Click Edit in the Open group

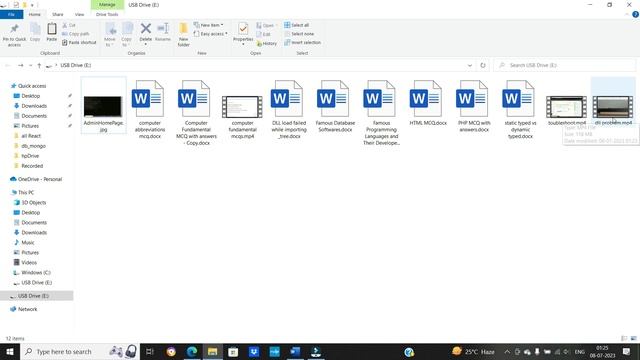pos(264,34)
